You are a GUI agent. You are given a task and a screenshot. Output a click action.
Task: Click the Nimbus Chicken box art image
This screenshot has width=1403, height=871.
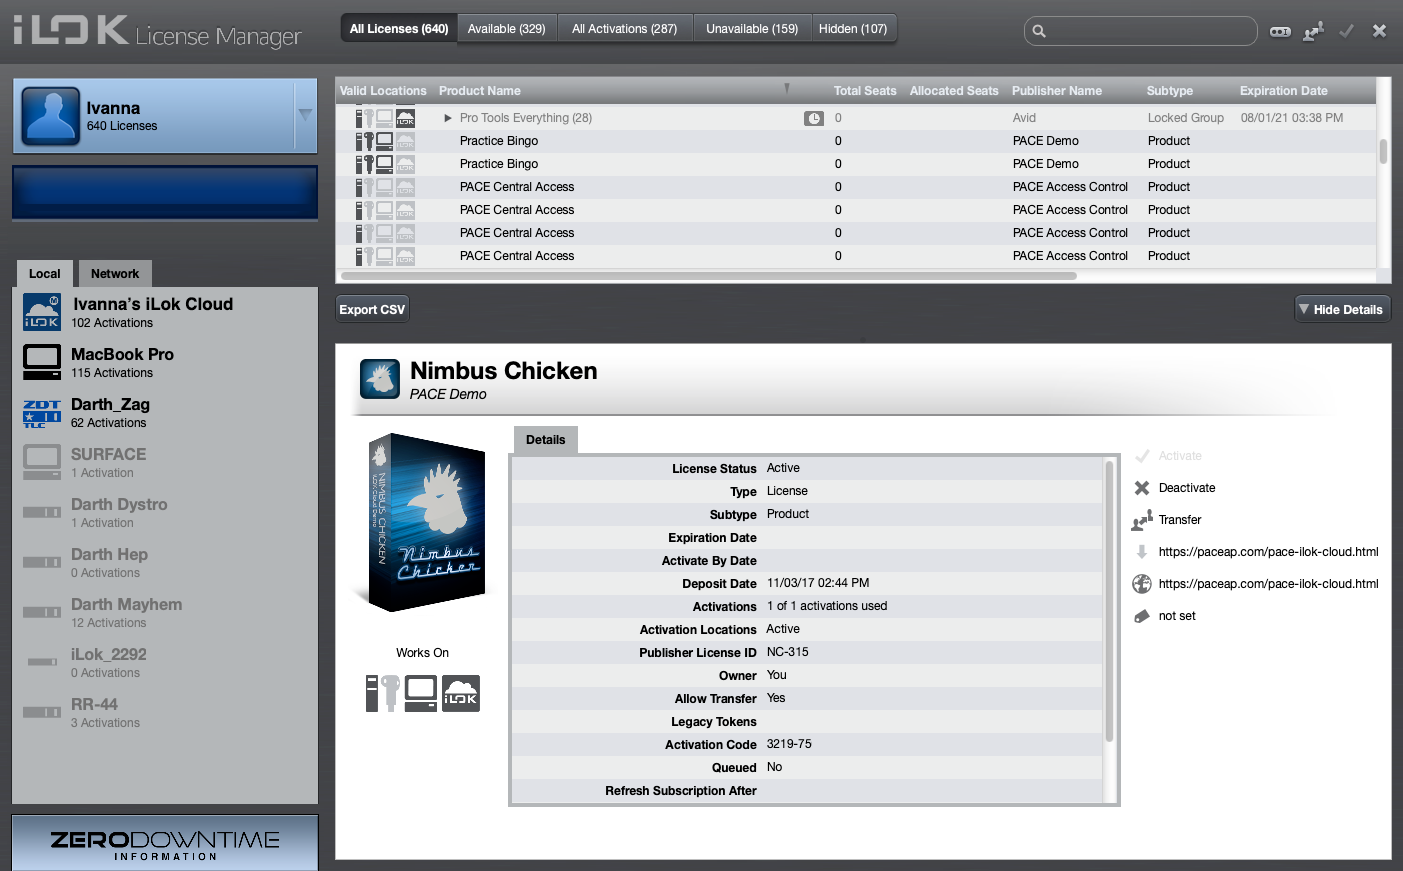pos(427,523)
